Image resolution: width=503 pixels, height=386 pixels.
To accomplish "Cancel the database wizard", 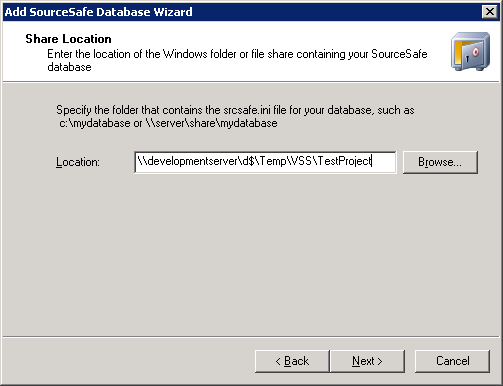I will (x=452, y=361).
